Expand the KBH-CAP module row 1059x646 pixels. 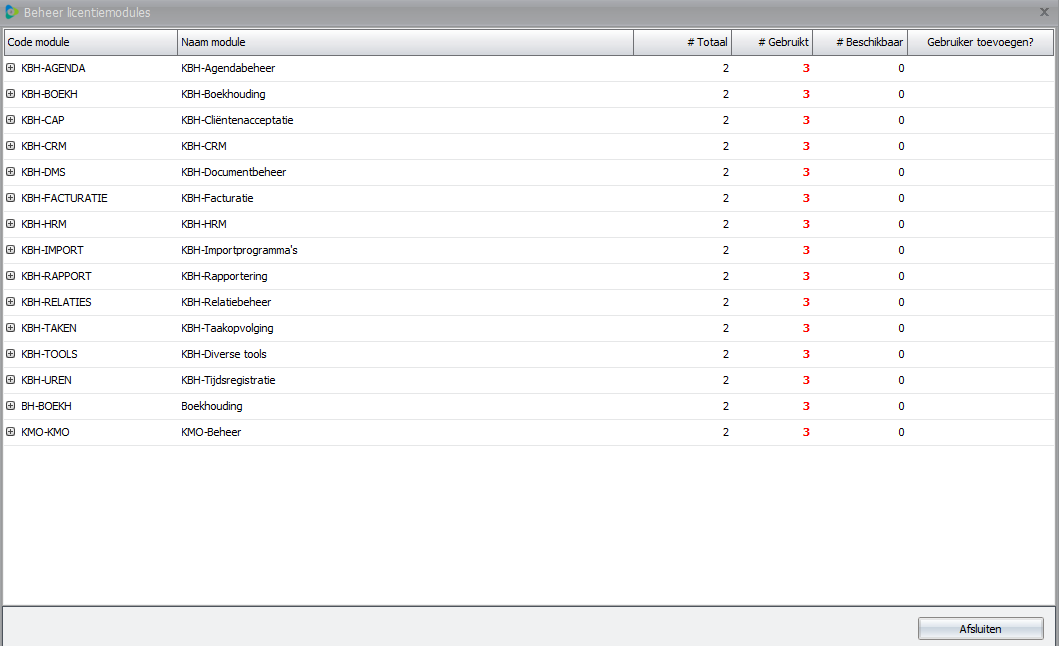(x=11, y=120)
